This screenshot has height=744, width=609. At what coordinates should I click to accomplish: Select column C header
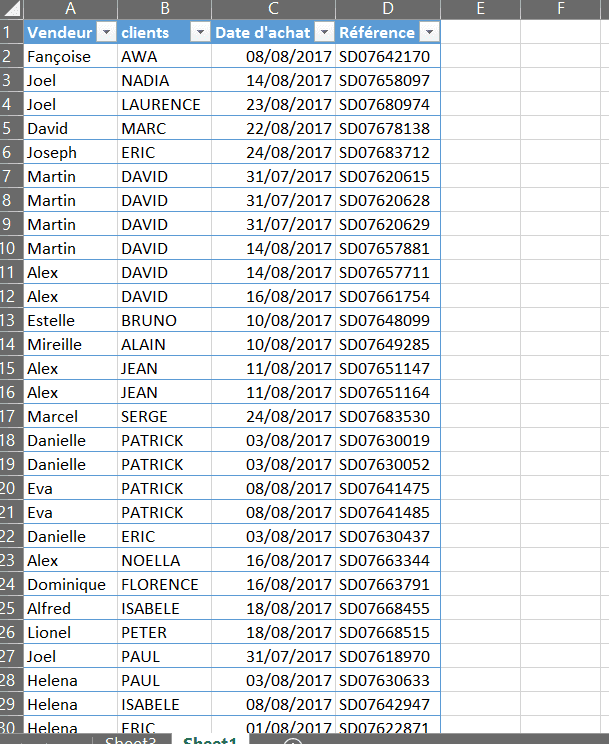(273, 9)
